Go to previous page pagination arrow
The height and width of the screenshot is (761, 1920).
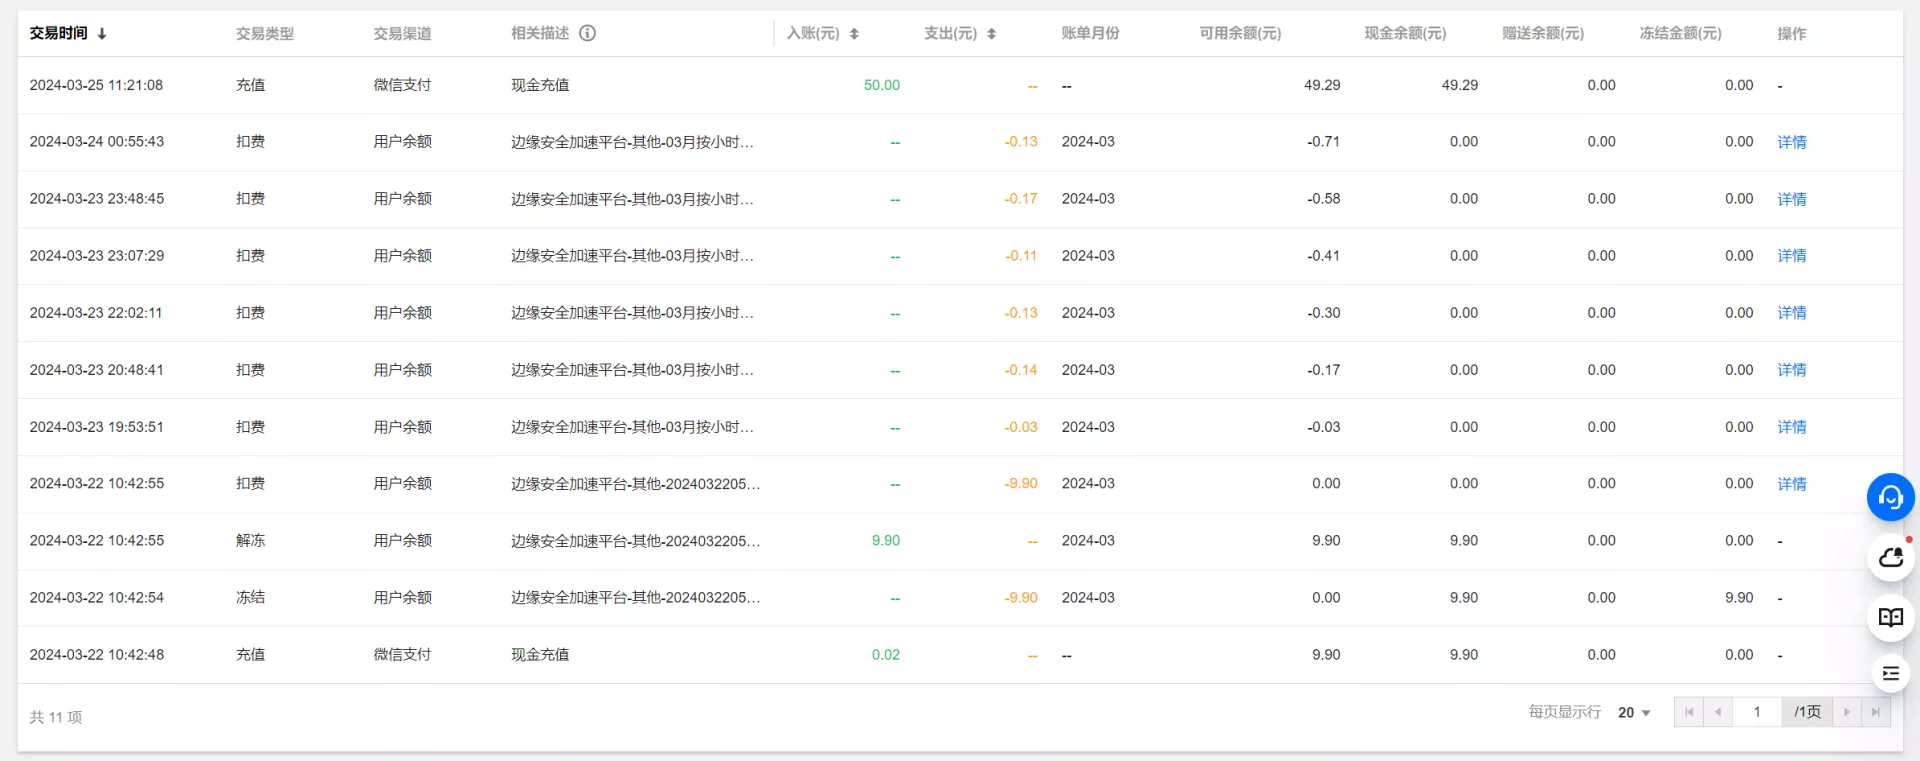(x=1718, y=712)
